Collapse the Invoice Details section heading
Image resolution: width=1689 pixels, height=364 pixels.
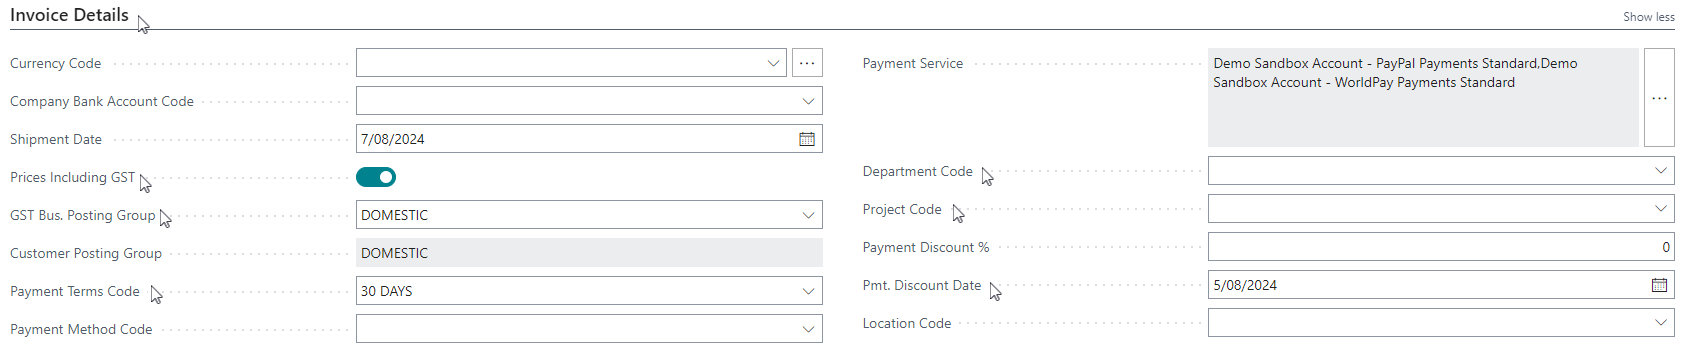click(69, 15)
